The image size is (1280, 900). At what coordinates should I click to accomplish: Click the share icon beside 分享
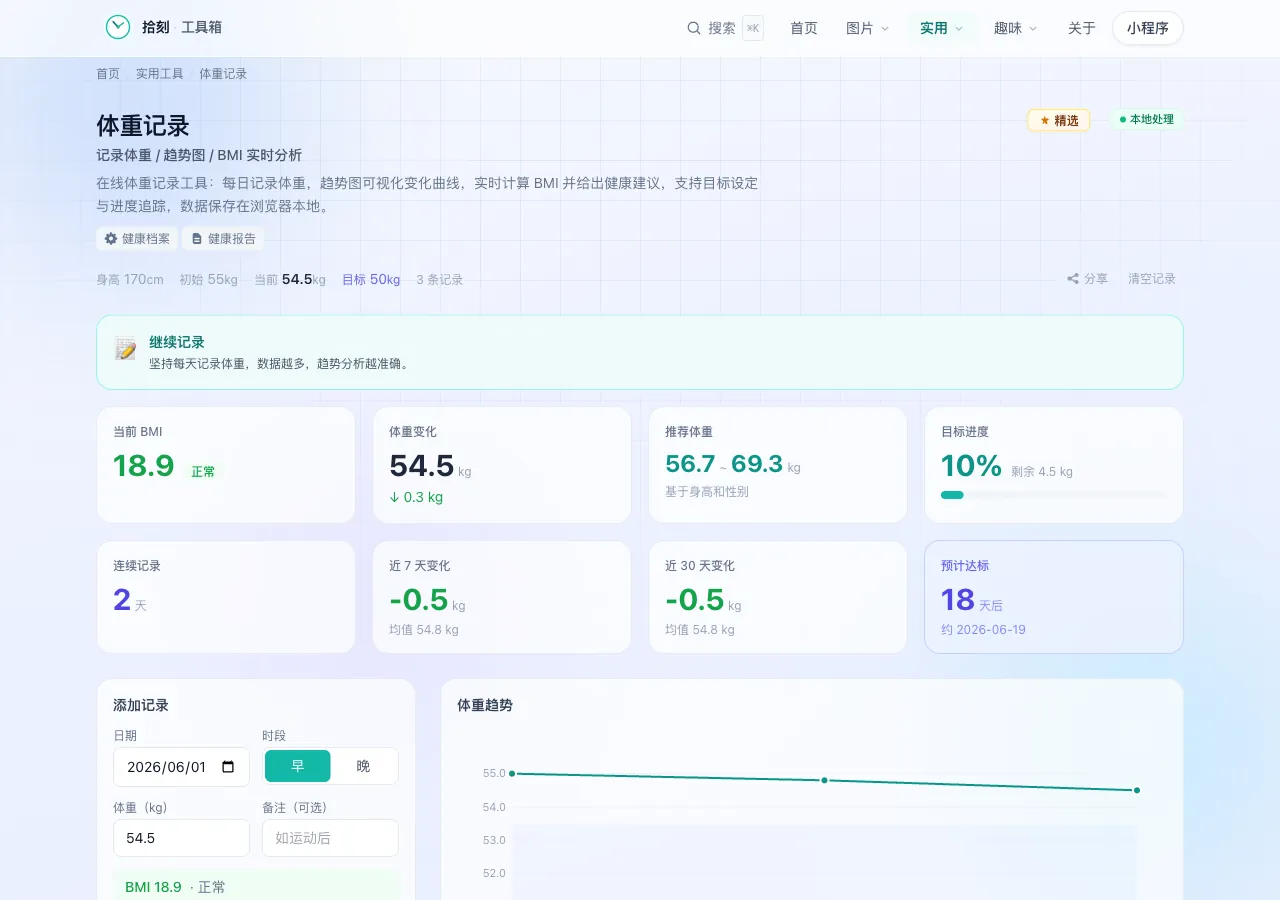[x=1073, y=279]
